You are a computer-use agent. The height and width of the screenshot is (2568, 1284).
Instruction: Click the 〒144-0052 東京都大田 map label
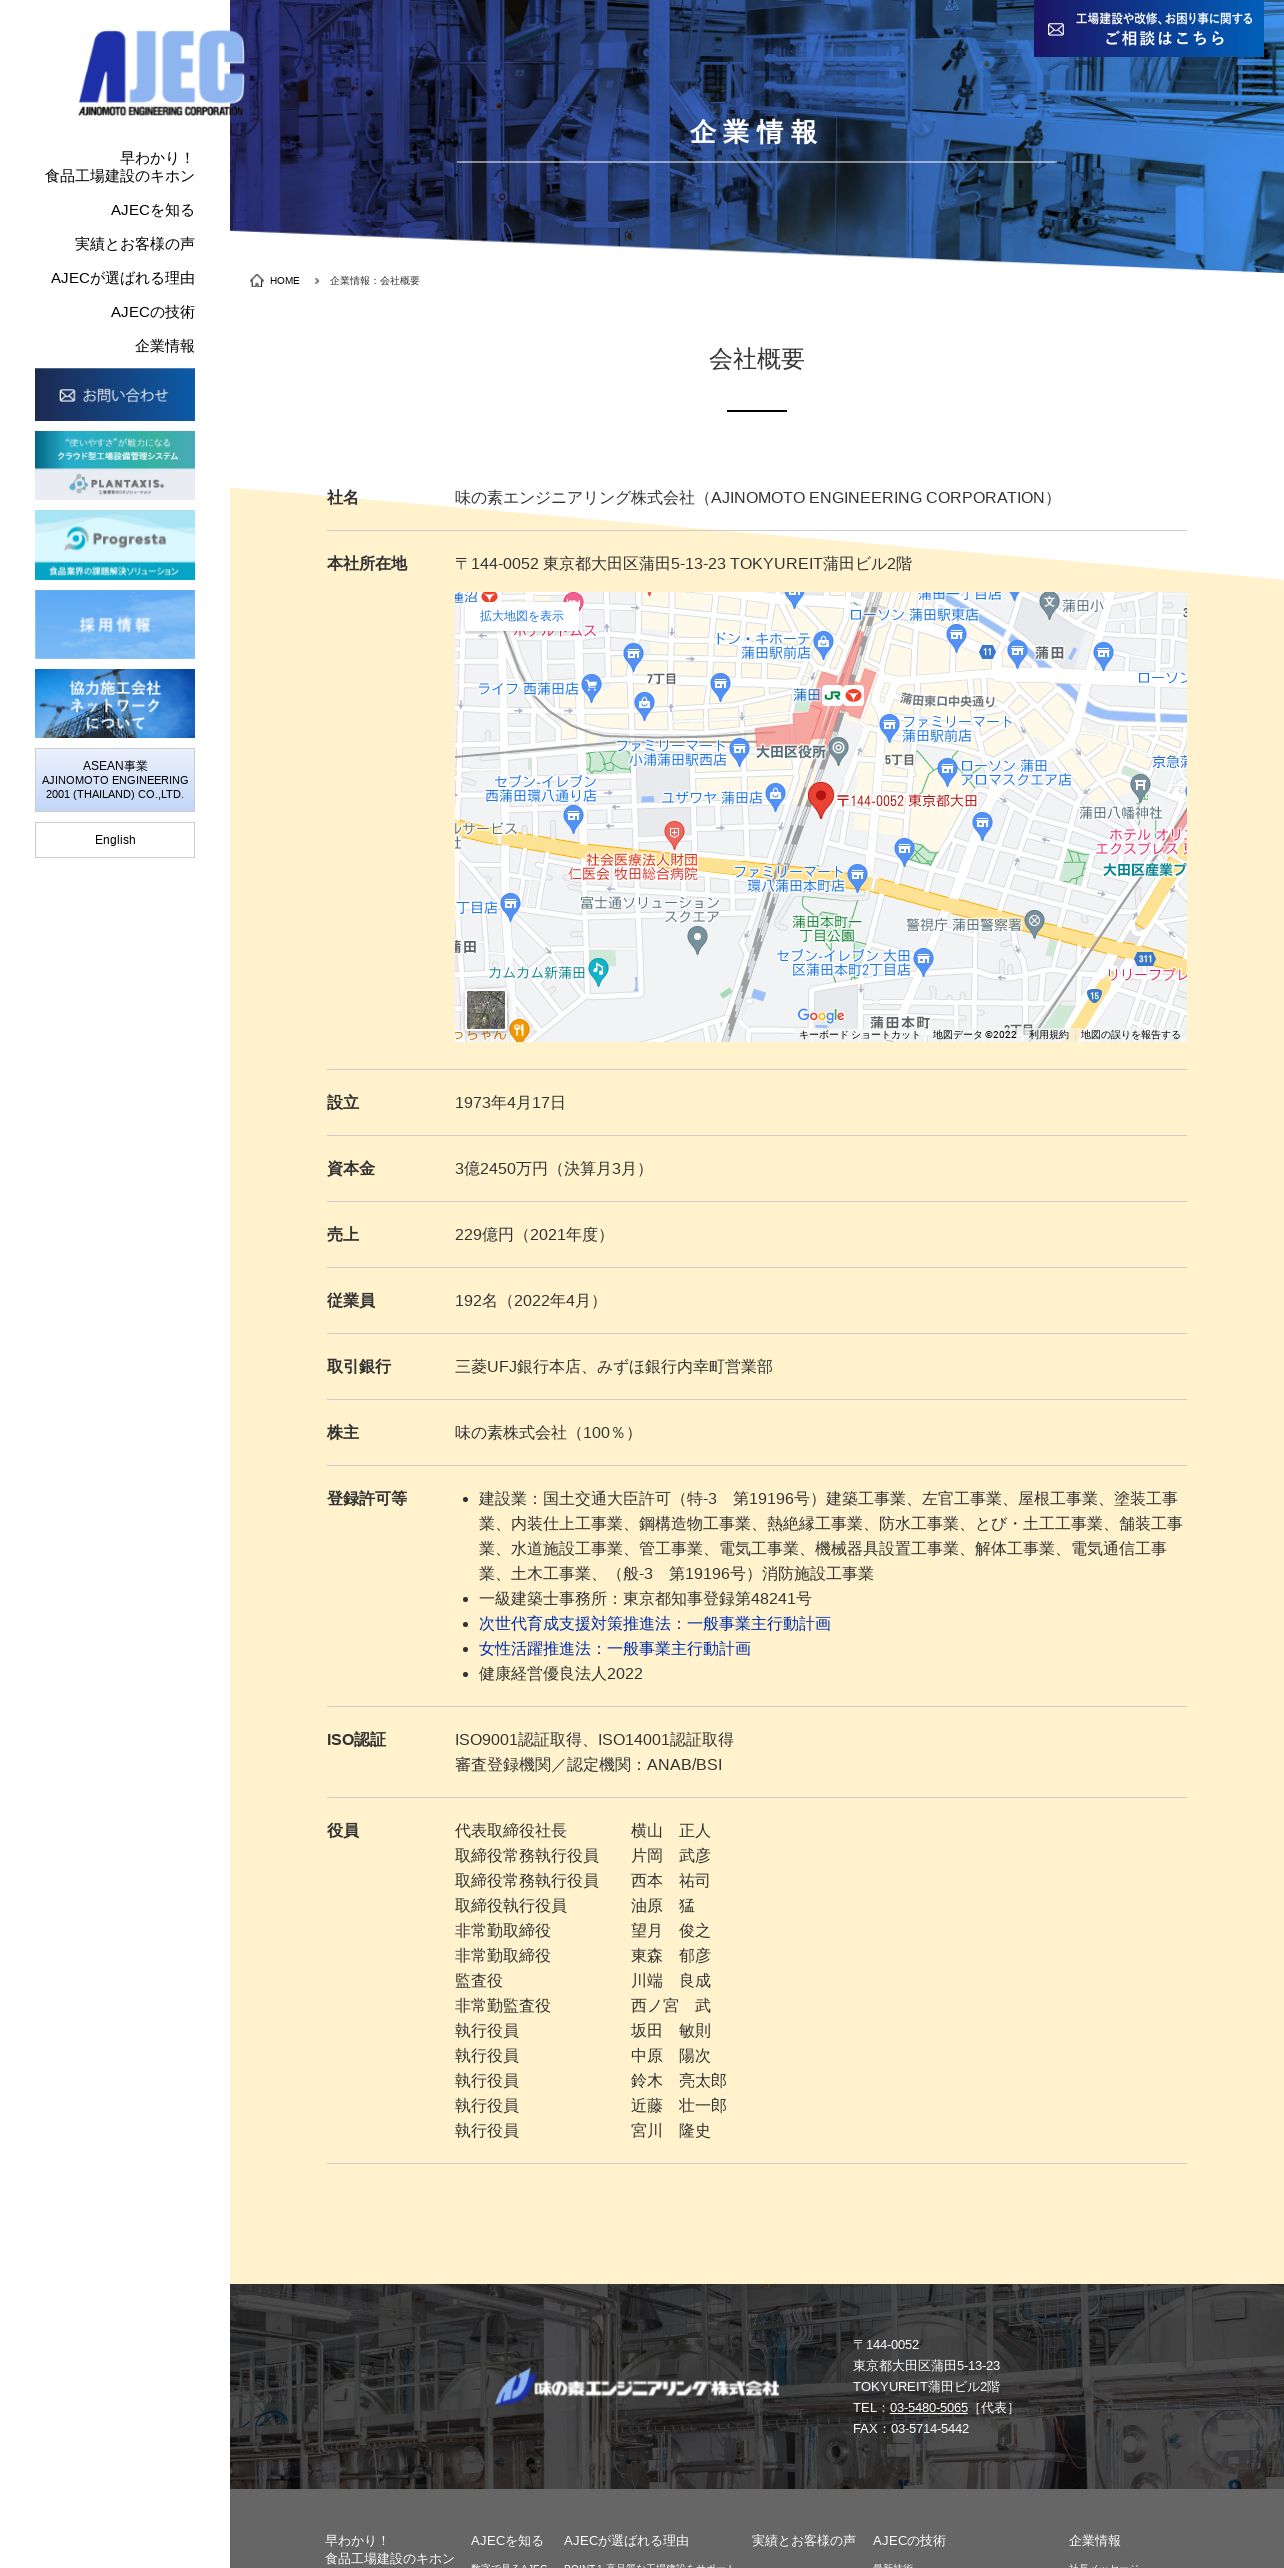906,801
